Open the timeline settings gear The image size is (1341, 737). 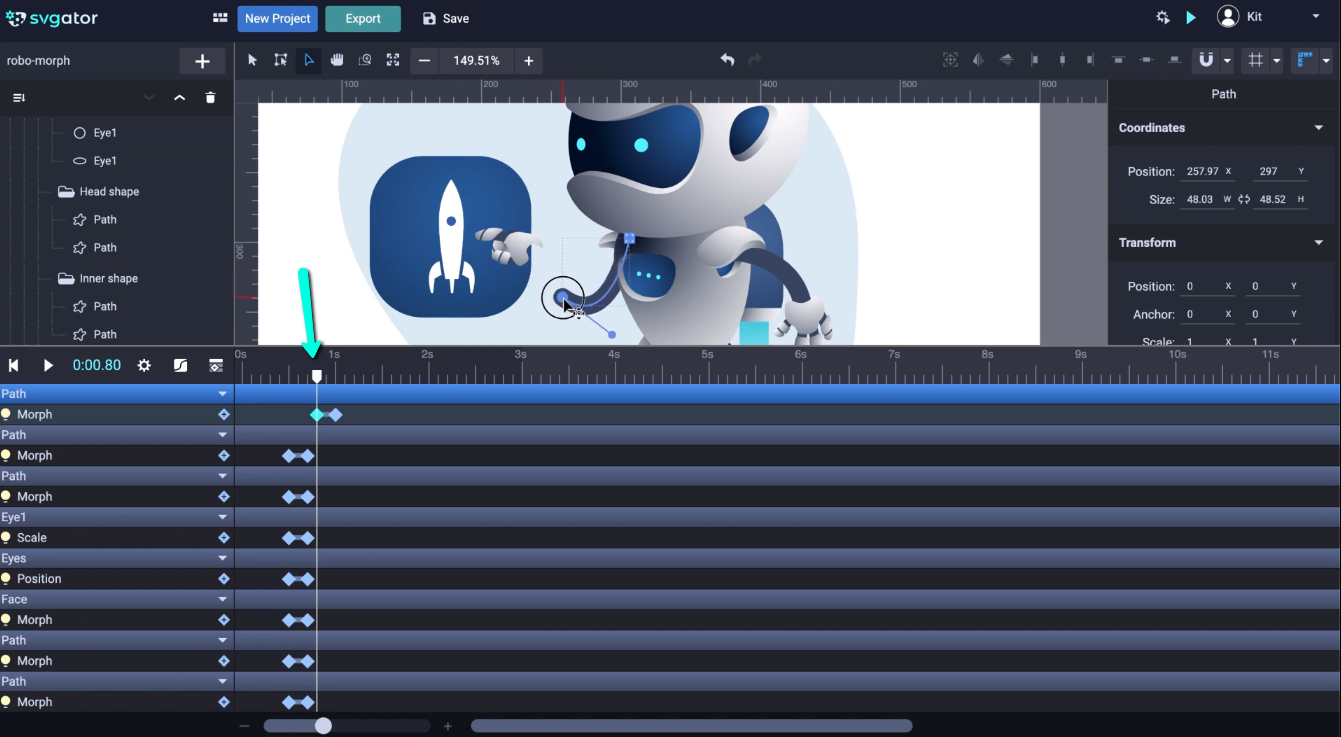[x=144, y=366]
